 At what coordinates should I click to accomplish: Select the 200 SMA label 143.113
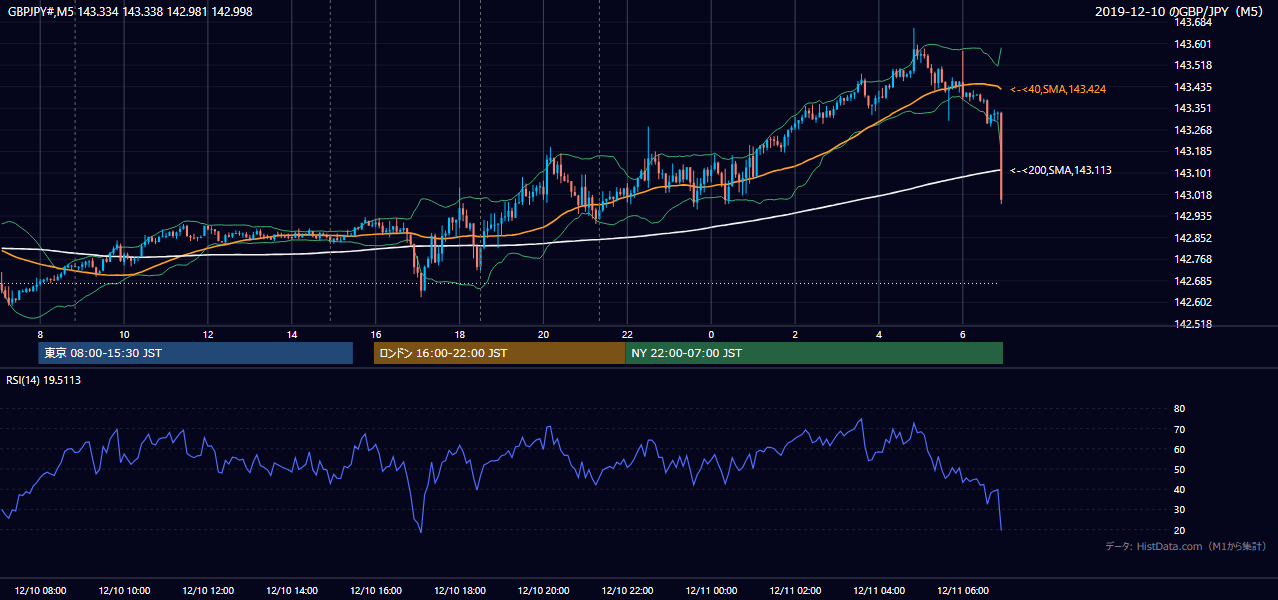[x=1060, y=170]
